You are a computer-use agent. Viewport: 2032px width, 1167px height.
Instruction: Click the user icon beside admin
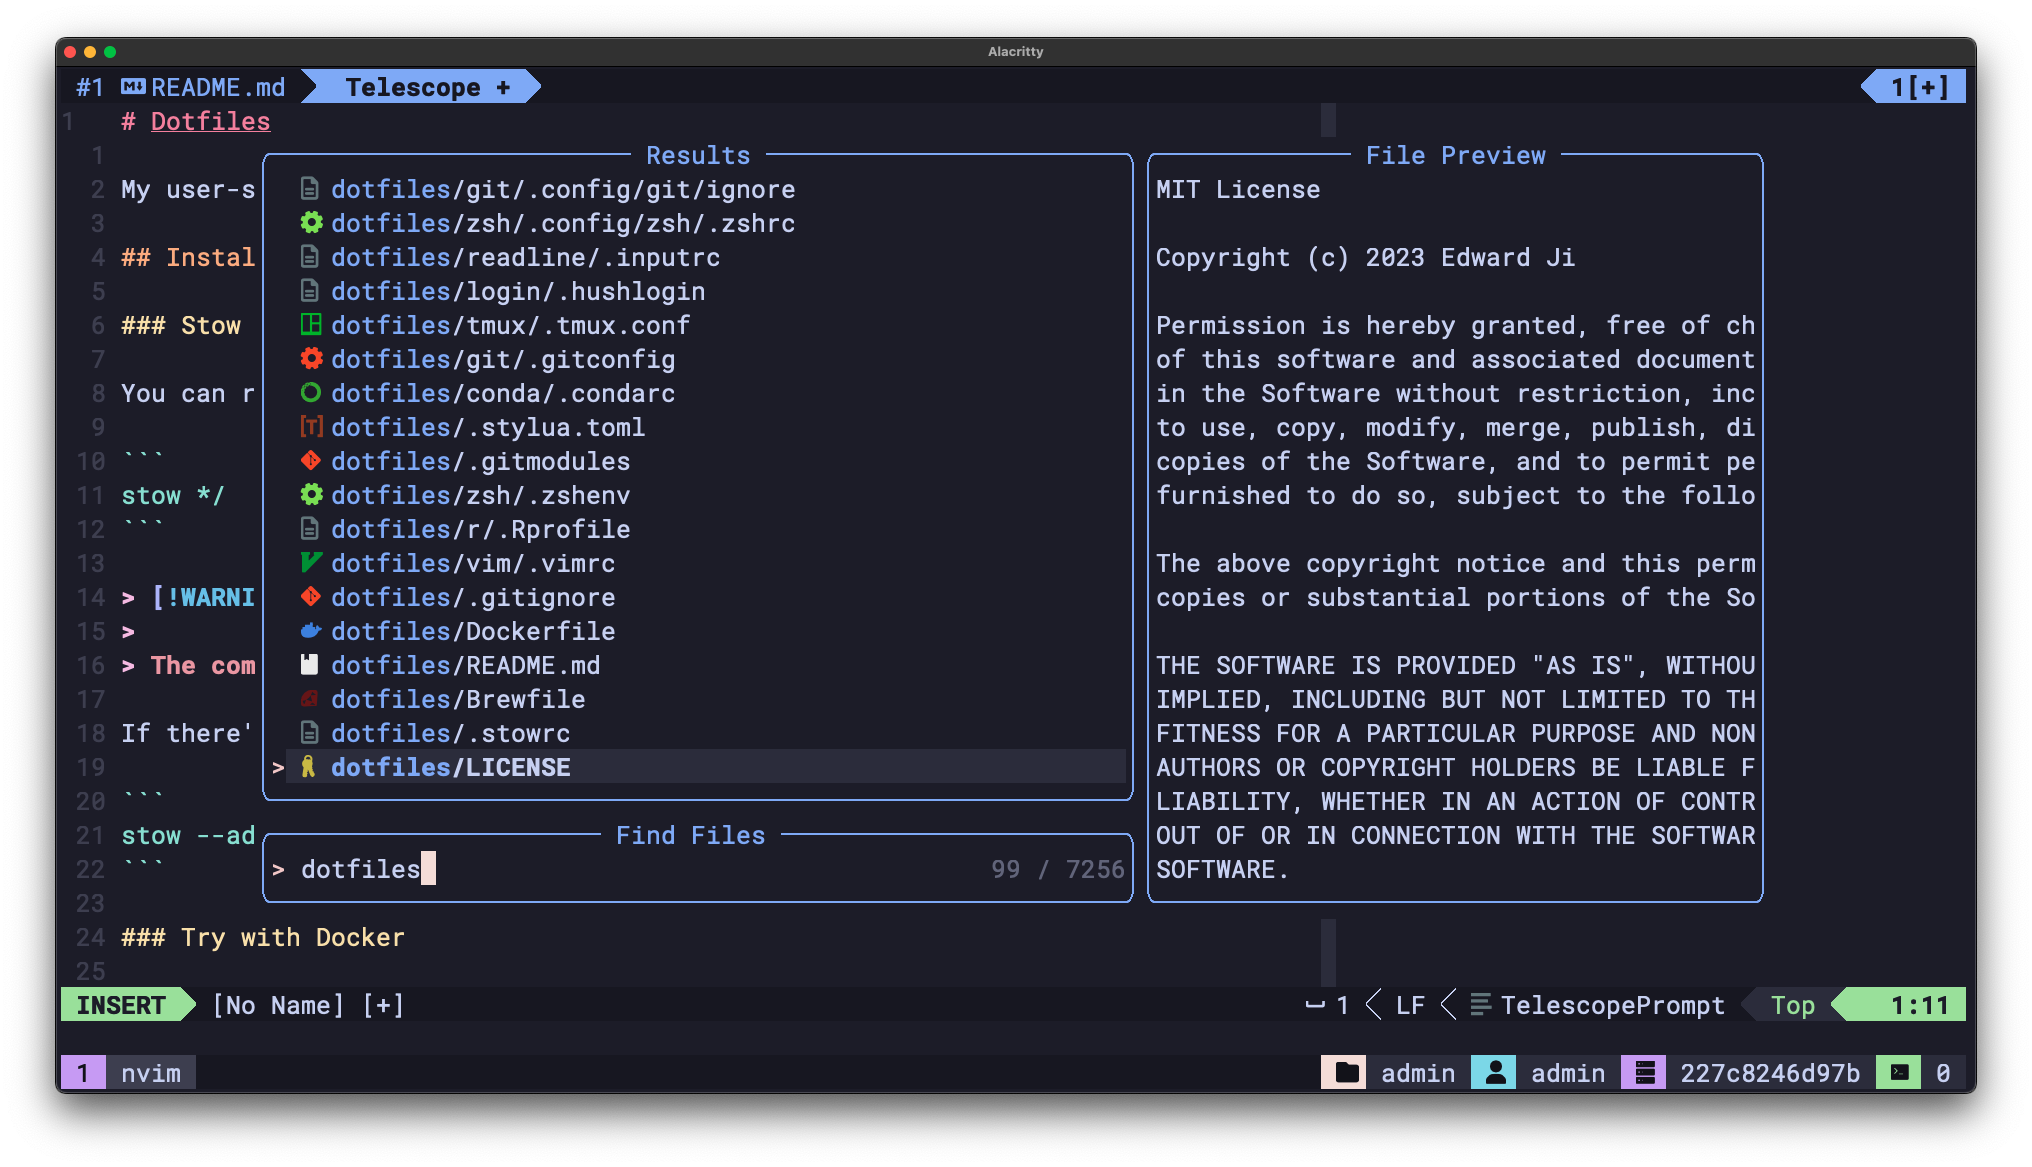point(1495,1073)
